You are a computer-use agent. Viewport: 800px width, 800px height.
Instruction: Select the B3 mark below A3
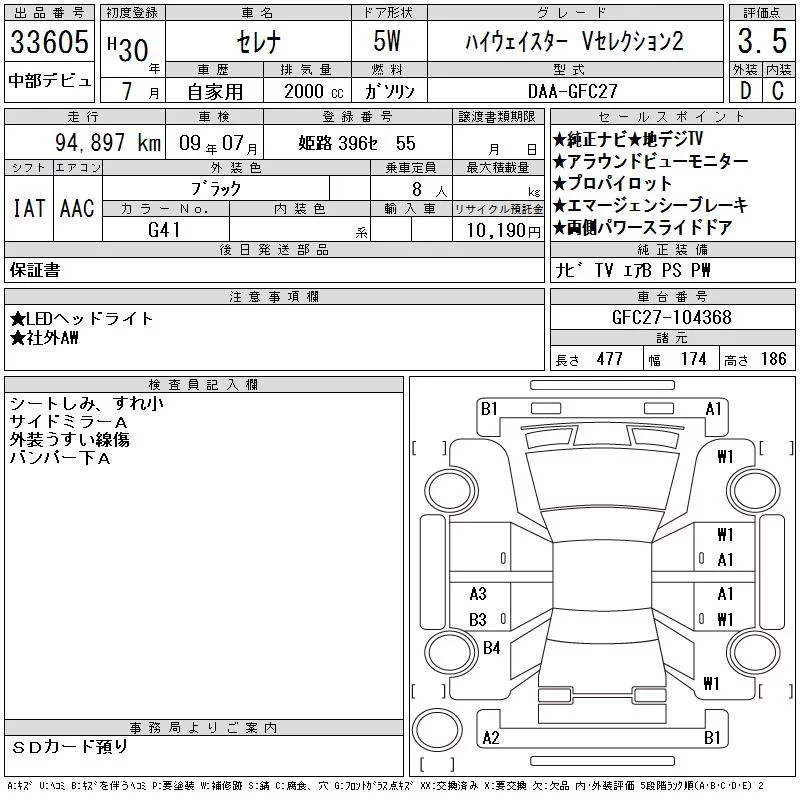coord(478,619)
